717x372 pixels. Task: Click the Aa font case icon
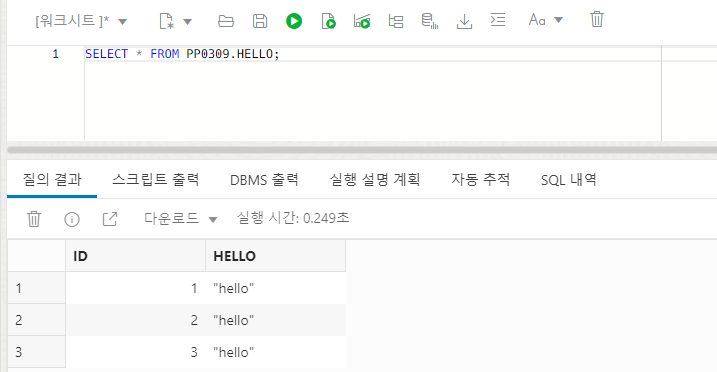point(537,20)
